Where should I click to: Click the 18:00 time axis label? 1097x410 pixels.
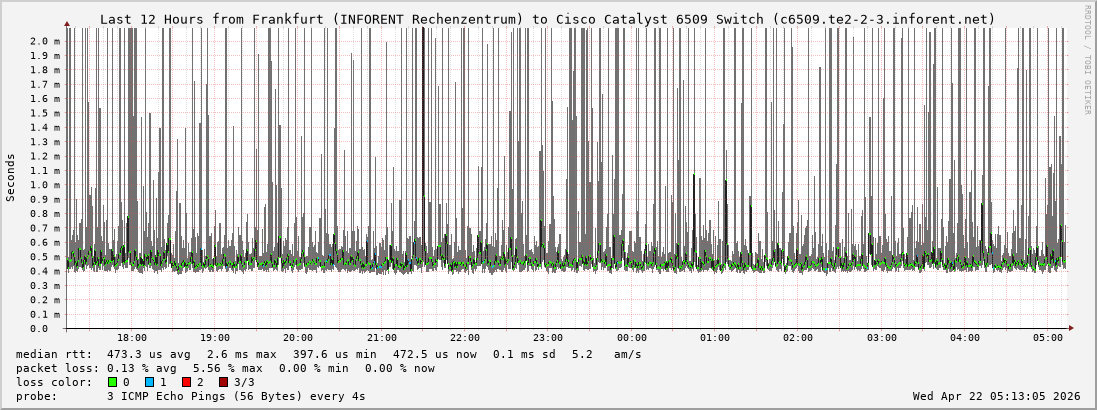131,338
